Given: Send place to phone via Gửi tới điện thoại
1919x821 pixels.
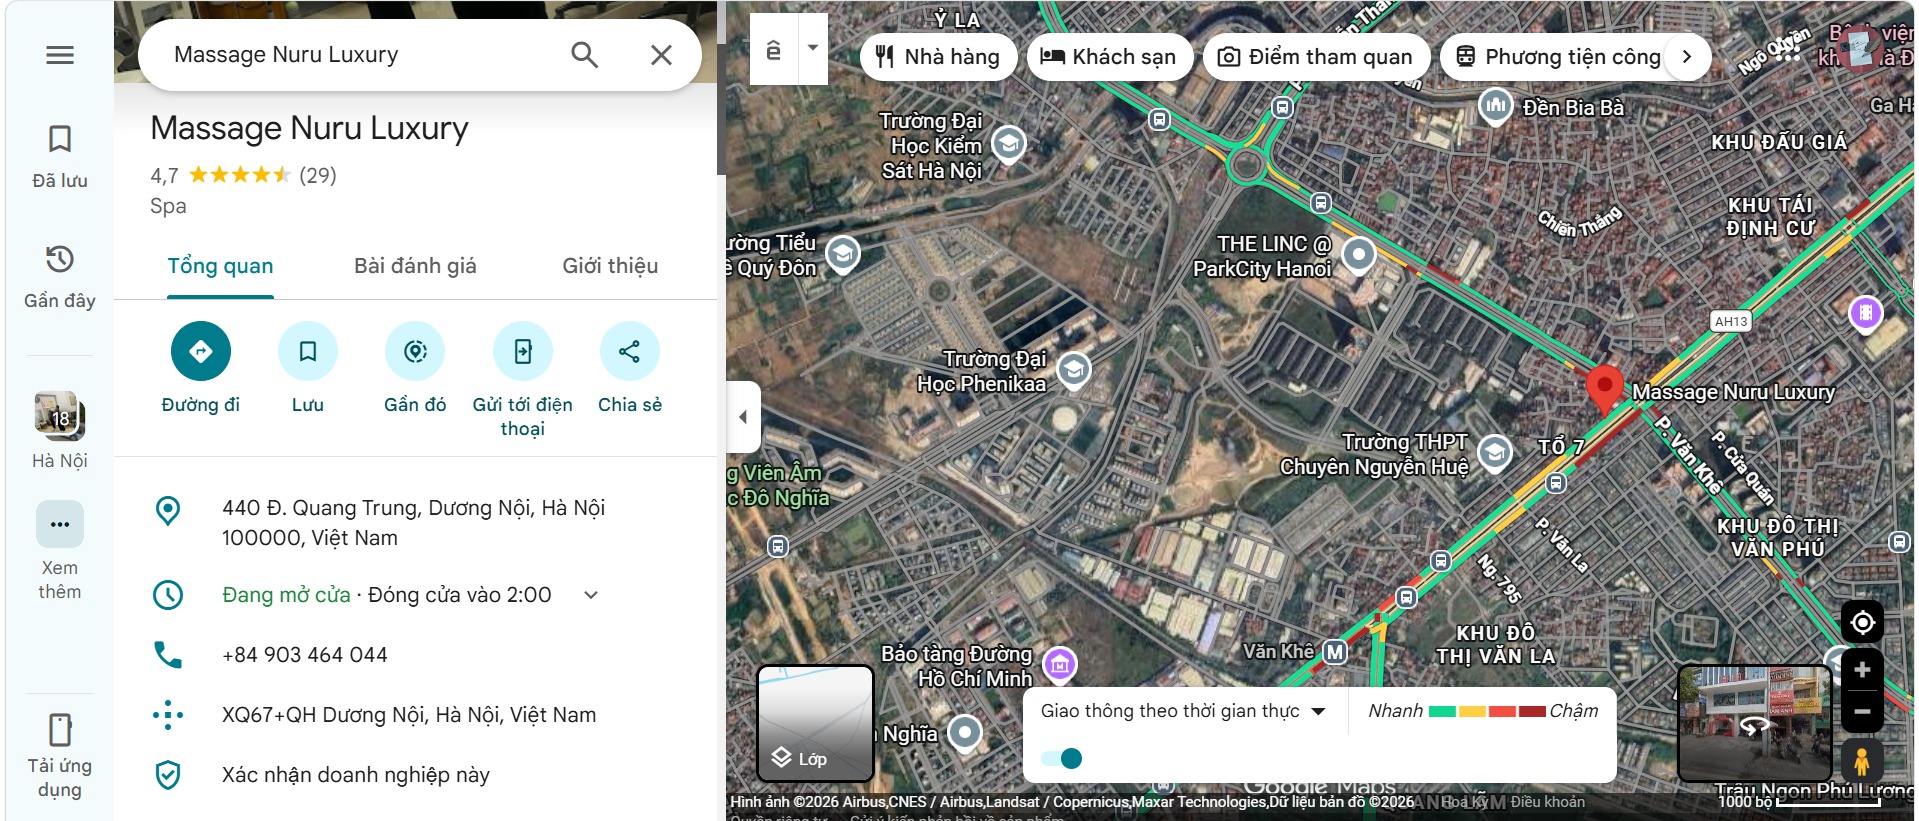Looking at the screenshot, I should point(523,351).
